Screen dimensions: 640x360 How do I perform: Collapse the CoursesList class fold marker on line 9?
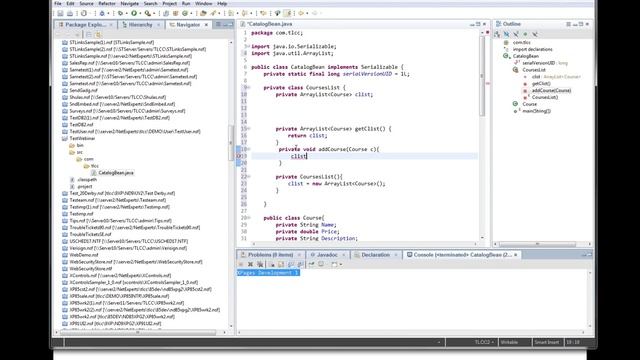pos(249,87)
